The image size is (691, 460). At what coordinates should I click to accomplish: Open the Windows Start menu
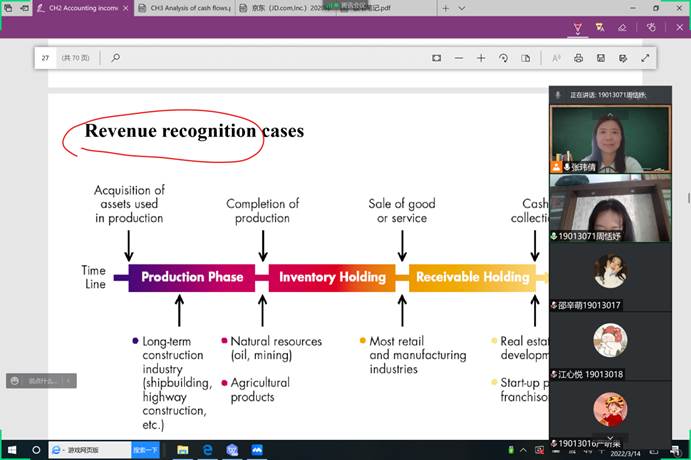tap(11, 451)
